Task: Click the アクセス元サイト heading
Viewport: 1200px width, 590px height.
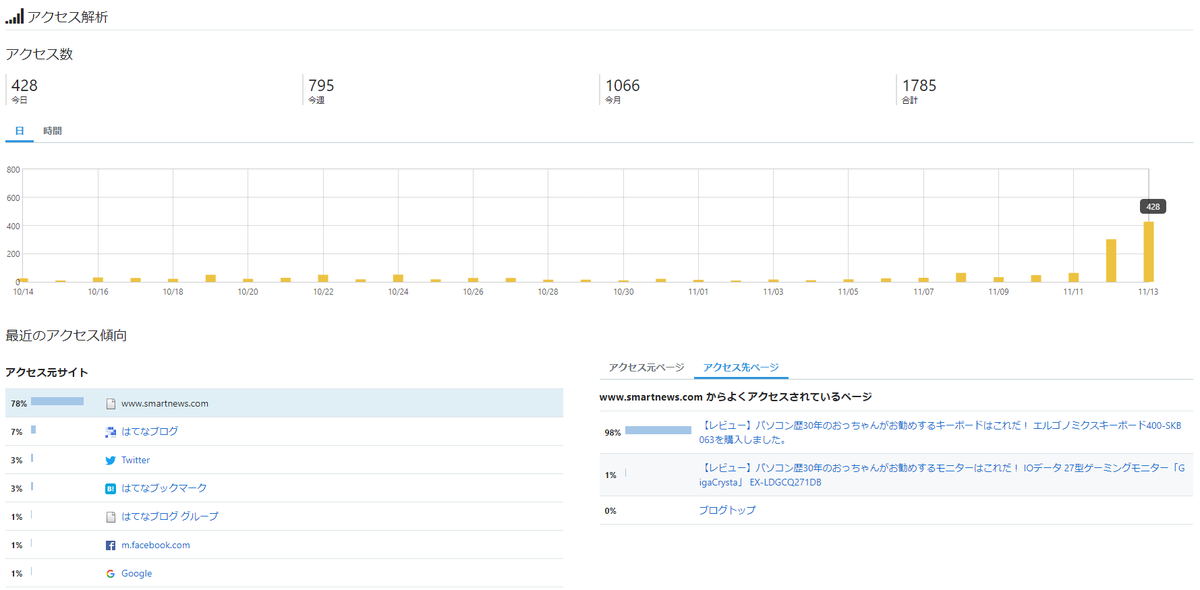Action: coord(47,372)
